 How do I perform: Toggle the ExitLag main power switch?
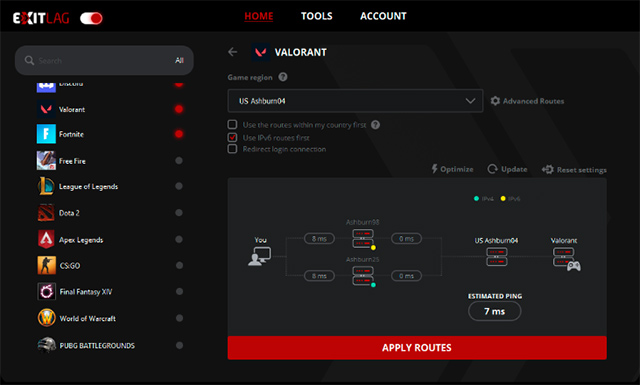point(91,18)
